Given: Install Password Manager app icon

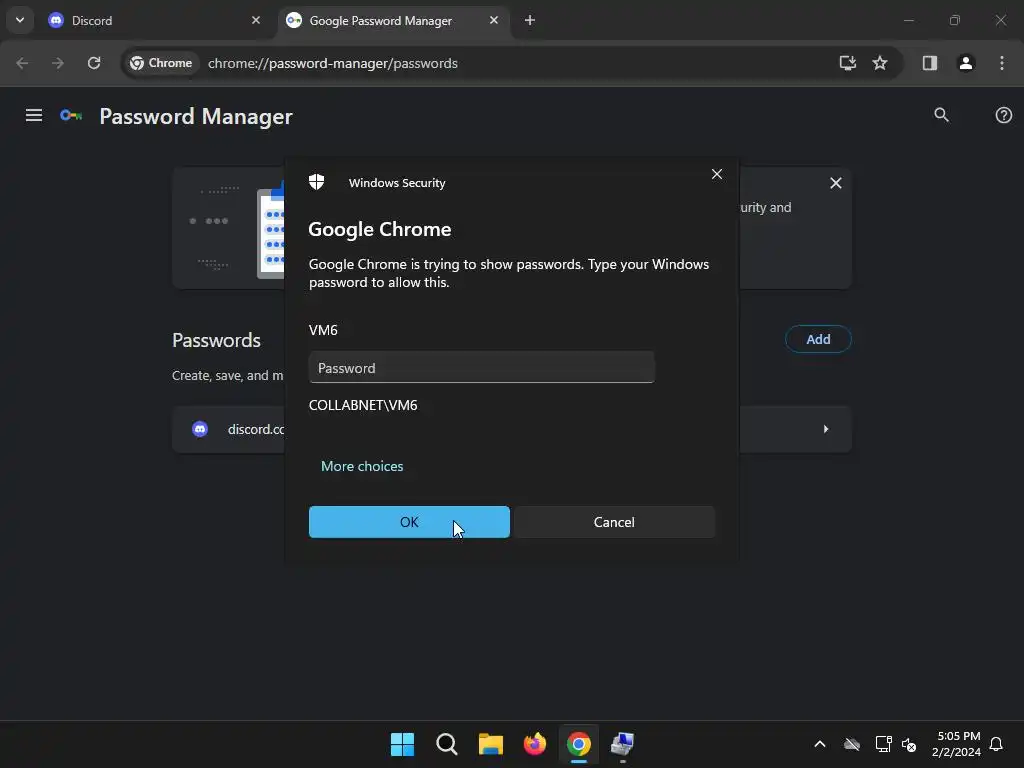Looking at the screenshot, I should (848, 63).
